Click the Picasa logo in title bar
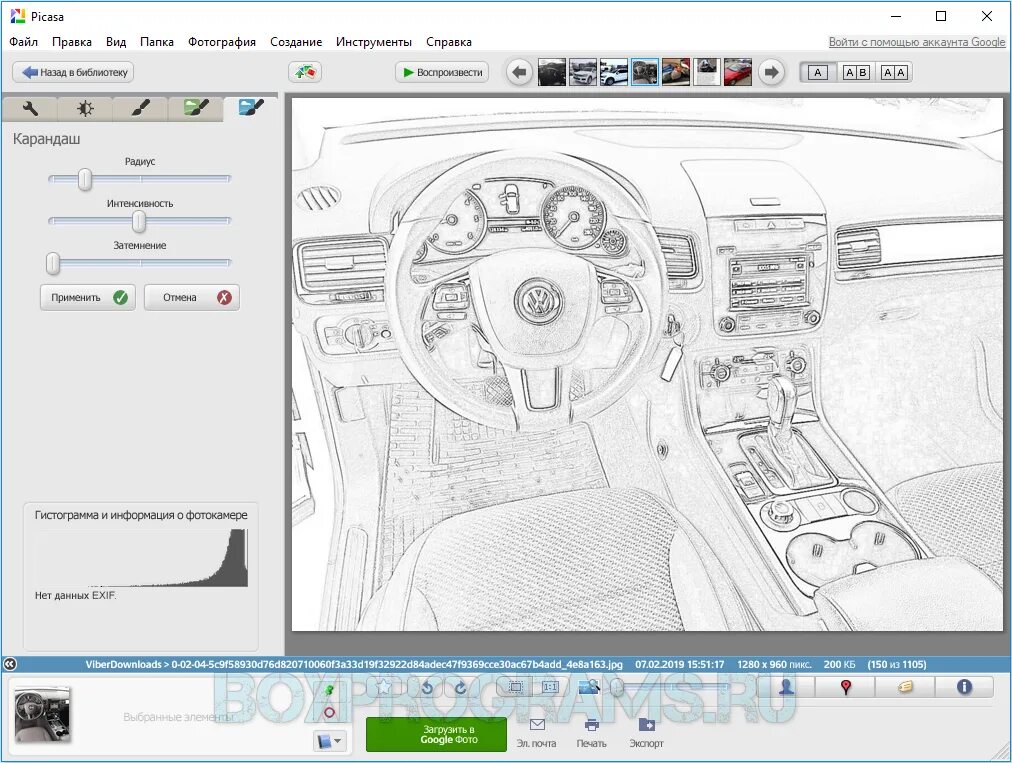Screen dimensions: 1012x763 click(17, 16)
